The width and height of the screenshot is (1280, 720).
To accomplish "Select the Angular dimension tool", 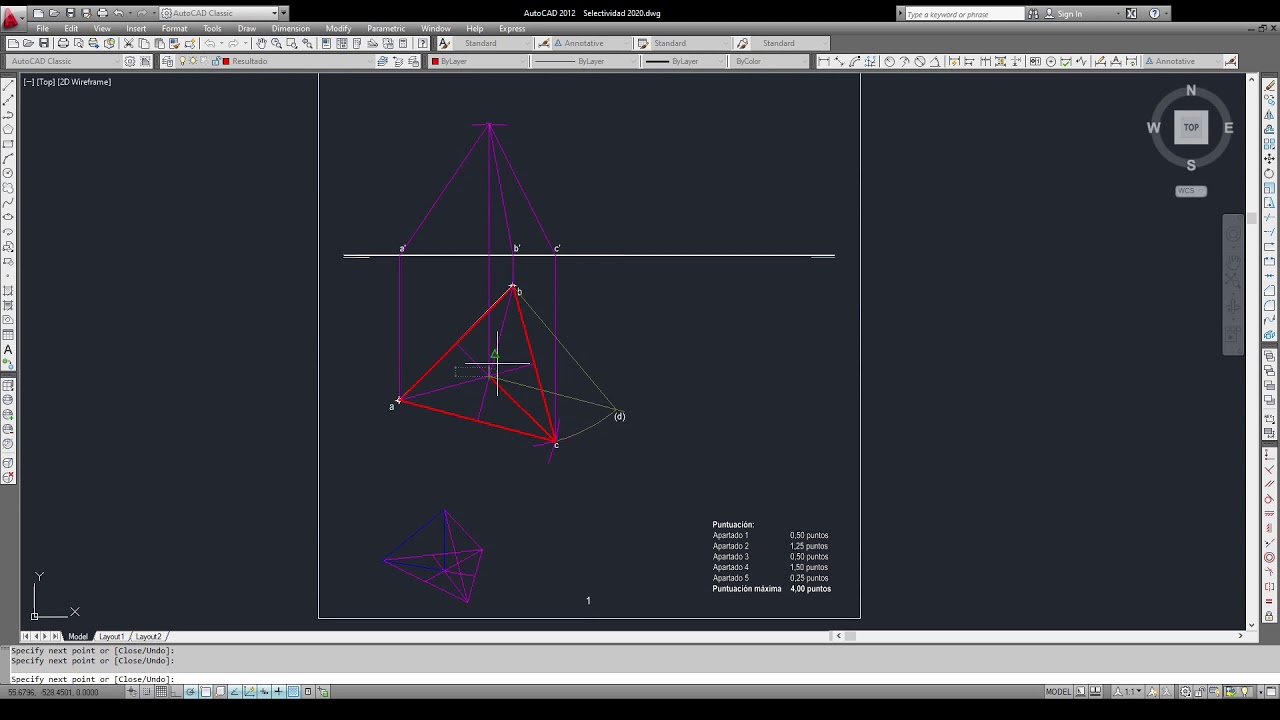I will pyautogui.click(x=936, y=61).
